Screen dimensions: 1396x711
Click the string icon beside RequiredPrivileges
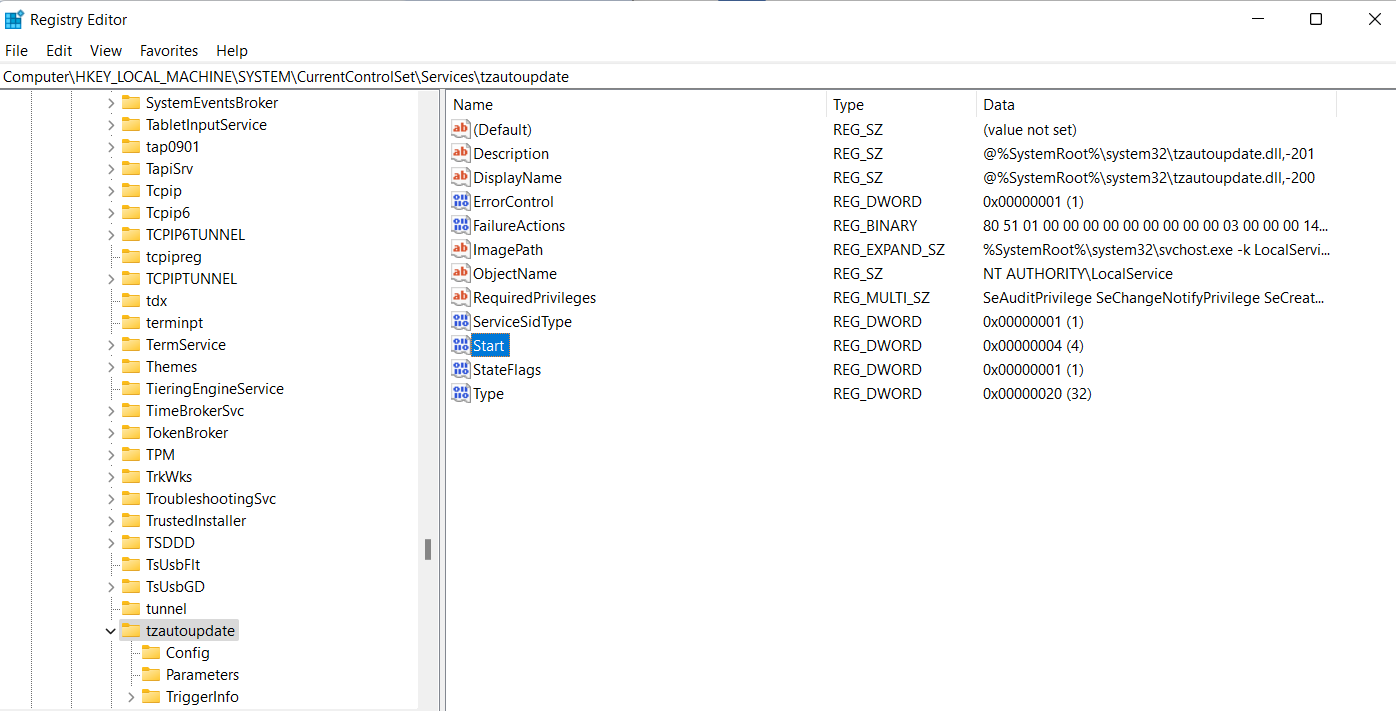(x=460, y=298)
